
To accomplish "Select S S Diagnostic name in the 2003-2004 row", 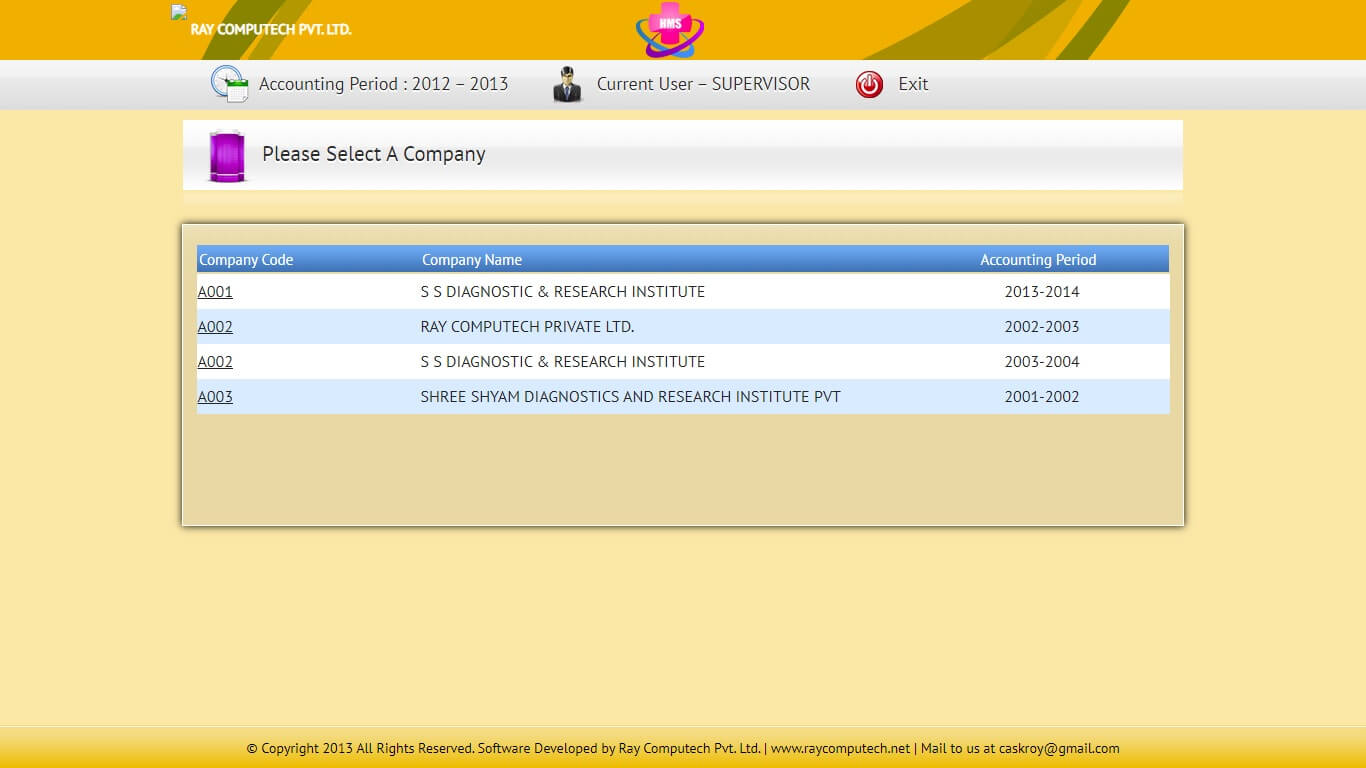I will click(x=563, y=362).
